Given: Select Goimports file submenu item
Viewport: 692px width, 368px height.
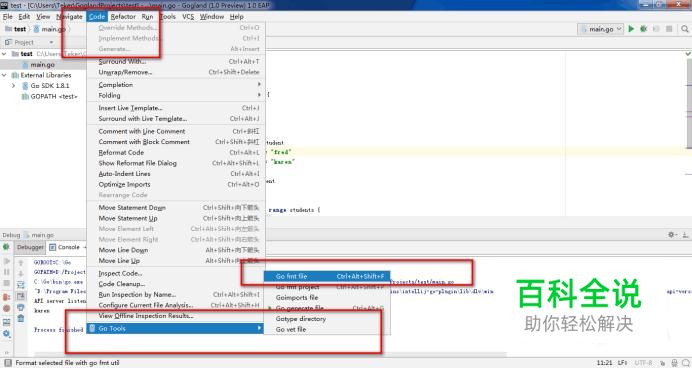Looking at the screenshot, I should point(327,297).
